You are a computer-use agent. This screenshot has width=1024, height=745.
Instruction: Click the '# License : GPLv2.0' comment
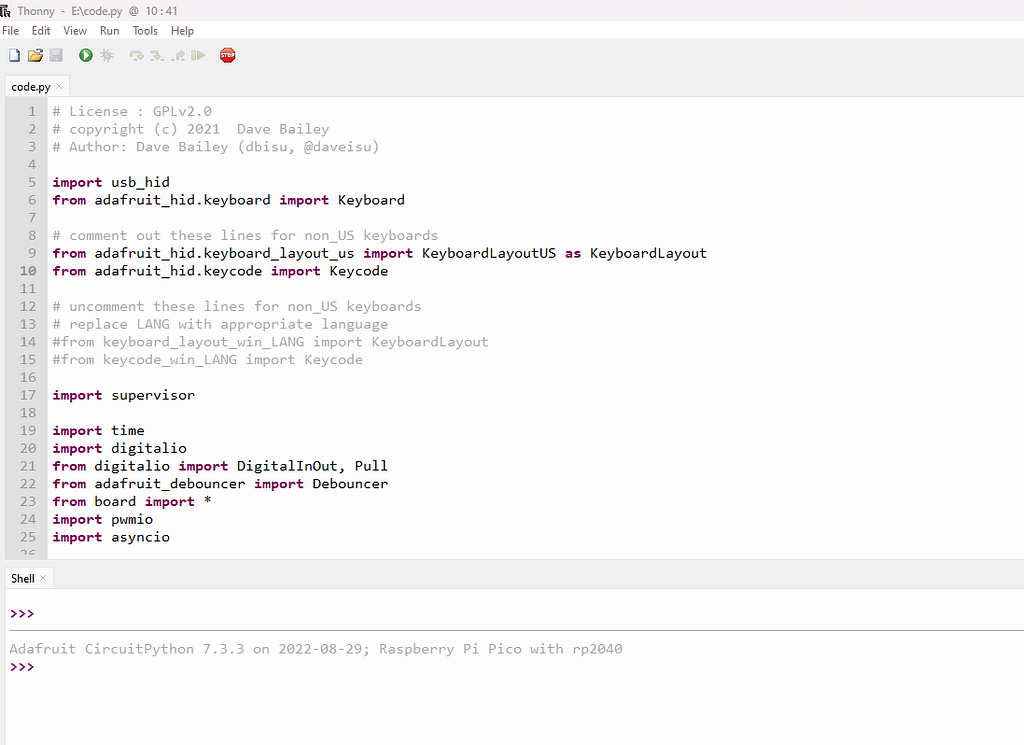point(132,112)
